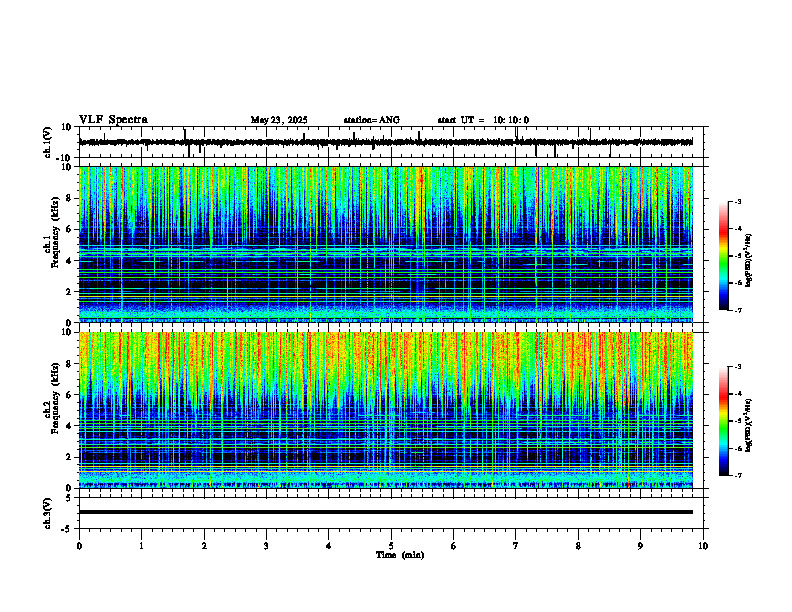
Task: Click the "-3" label on ch.2 color bar
Action: coord(738,367)
